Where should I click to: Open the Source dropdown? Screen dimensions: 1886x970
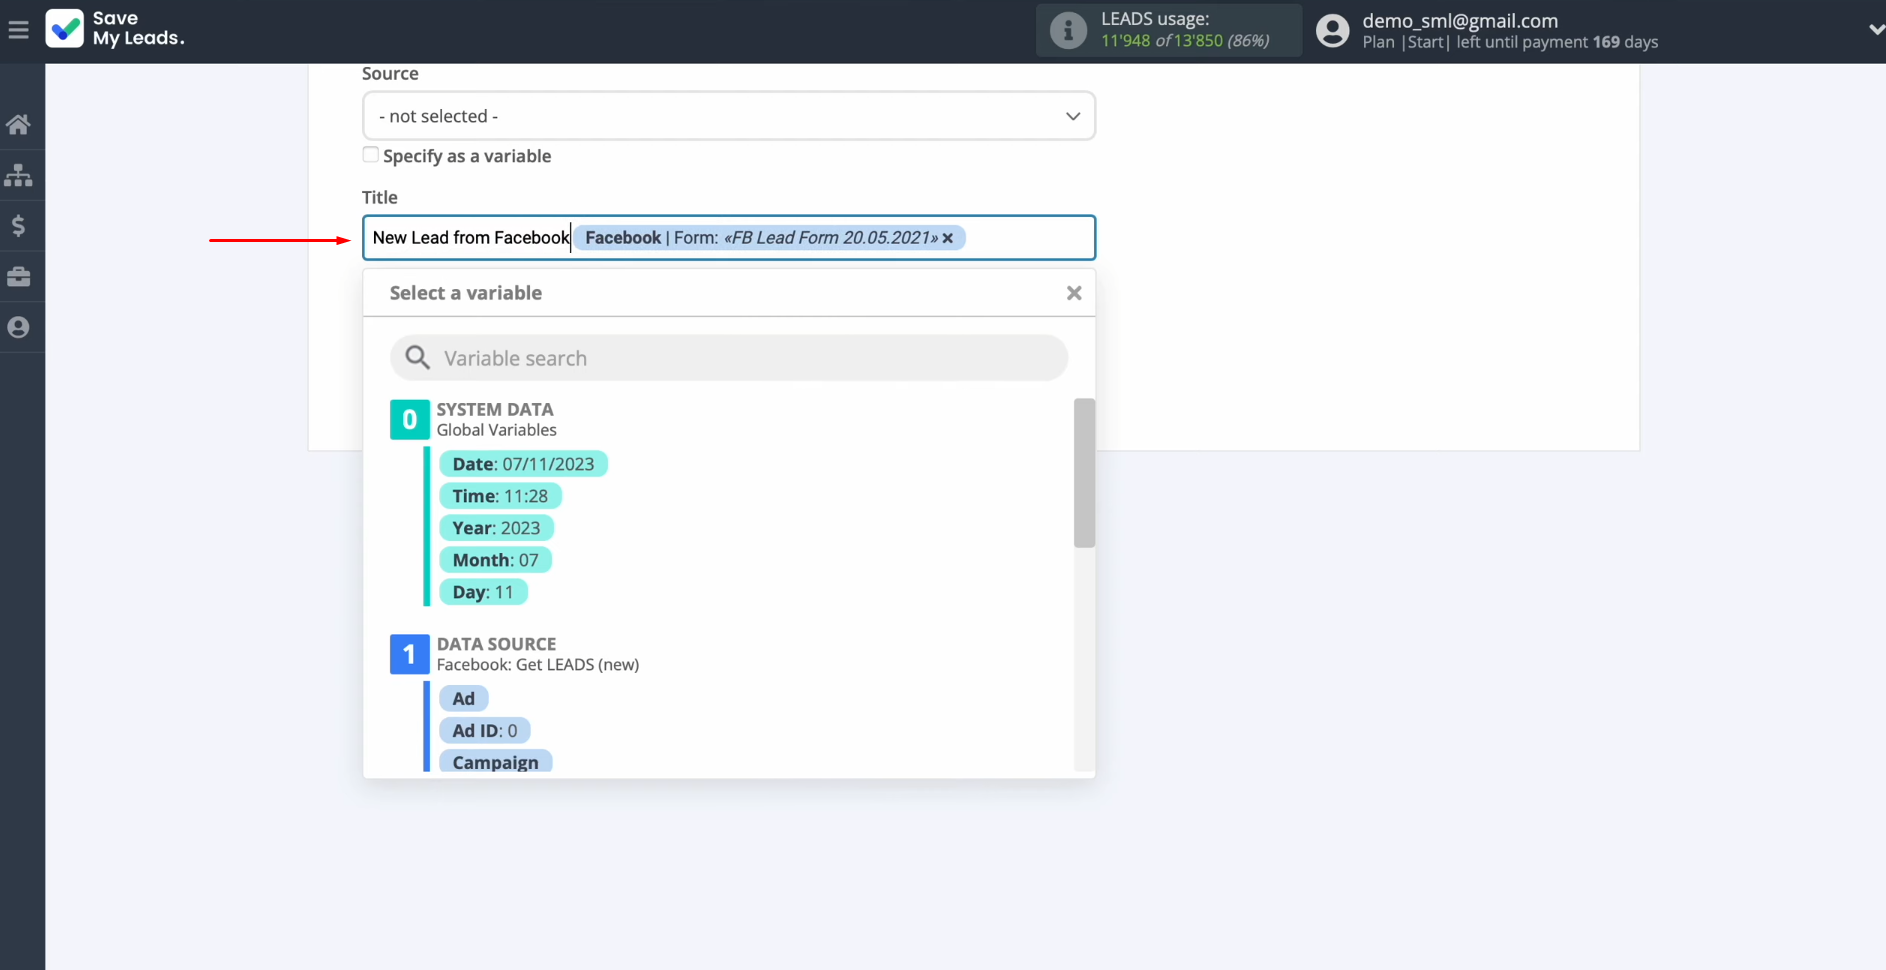pos(729,116)
